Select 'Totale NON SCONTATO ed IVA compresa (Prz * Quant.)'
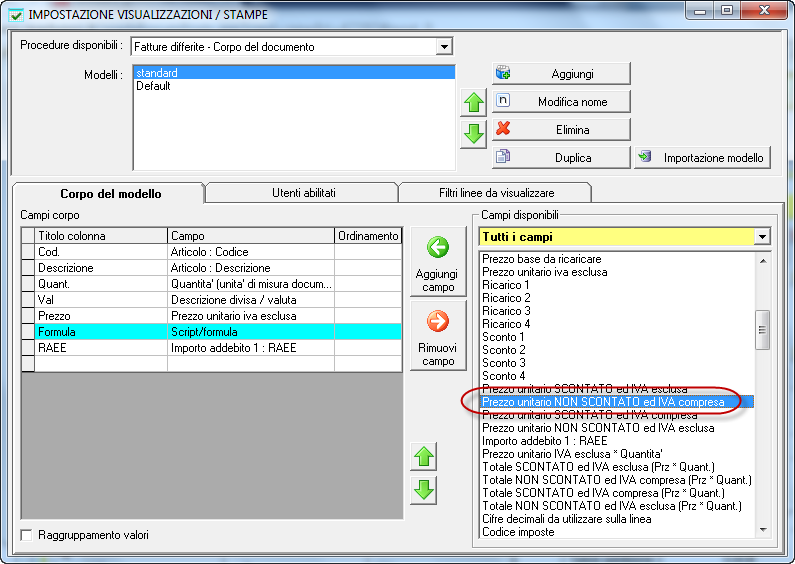Screen dimensions: 795x564 [617, 480]
